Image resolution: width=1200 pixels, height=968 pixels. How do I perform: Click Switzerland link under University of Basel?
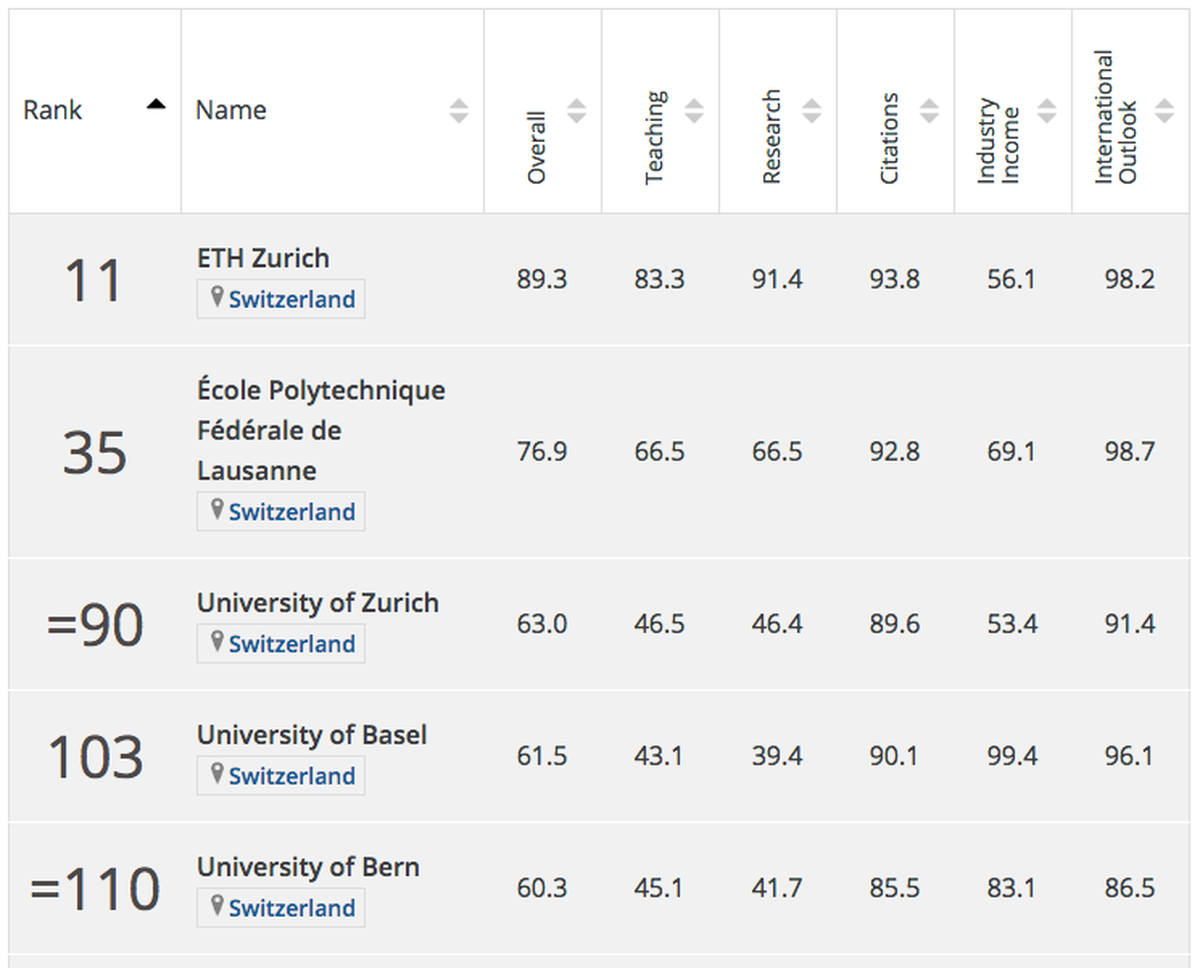tap(292, 775)
